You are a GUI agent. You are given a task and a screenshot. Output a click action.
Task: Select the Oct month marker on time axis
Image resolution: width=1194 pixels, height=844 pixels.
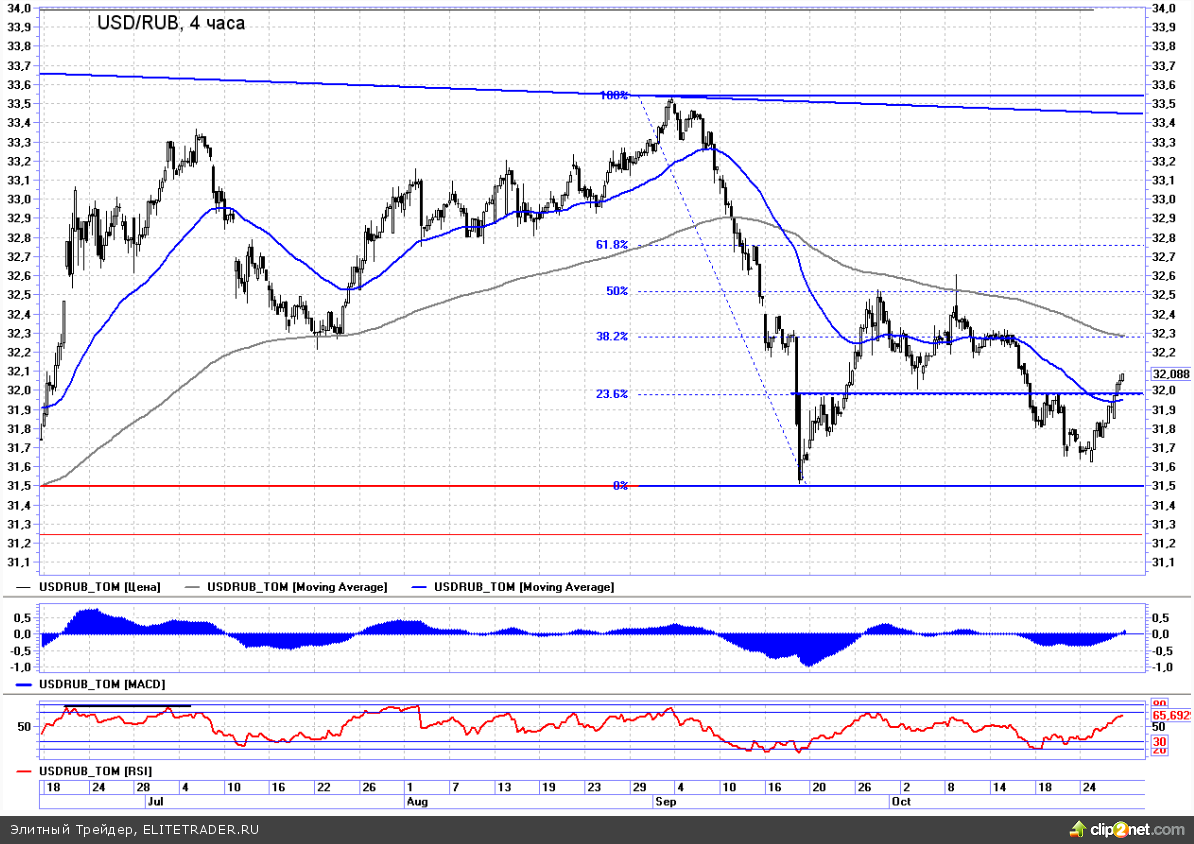pos(901,802)
